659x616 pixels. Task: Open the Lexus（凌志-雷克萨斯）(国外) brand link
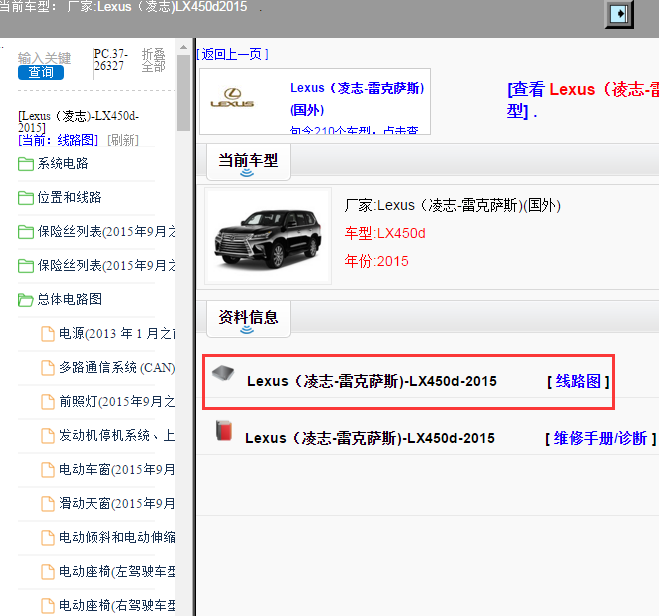click(x=357, y=99)
